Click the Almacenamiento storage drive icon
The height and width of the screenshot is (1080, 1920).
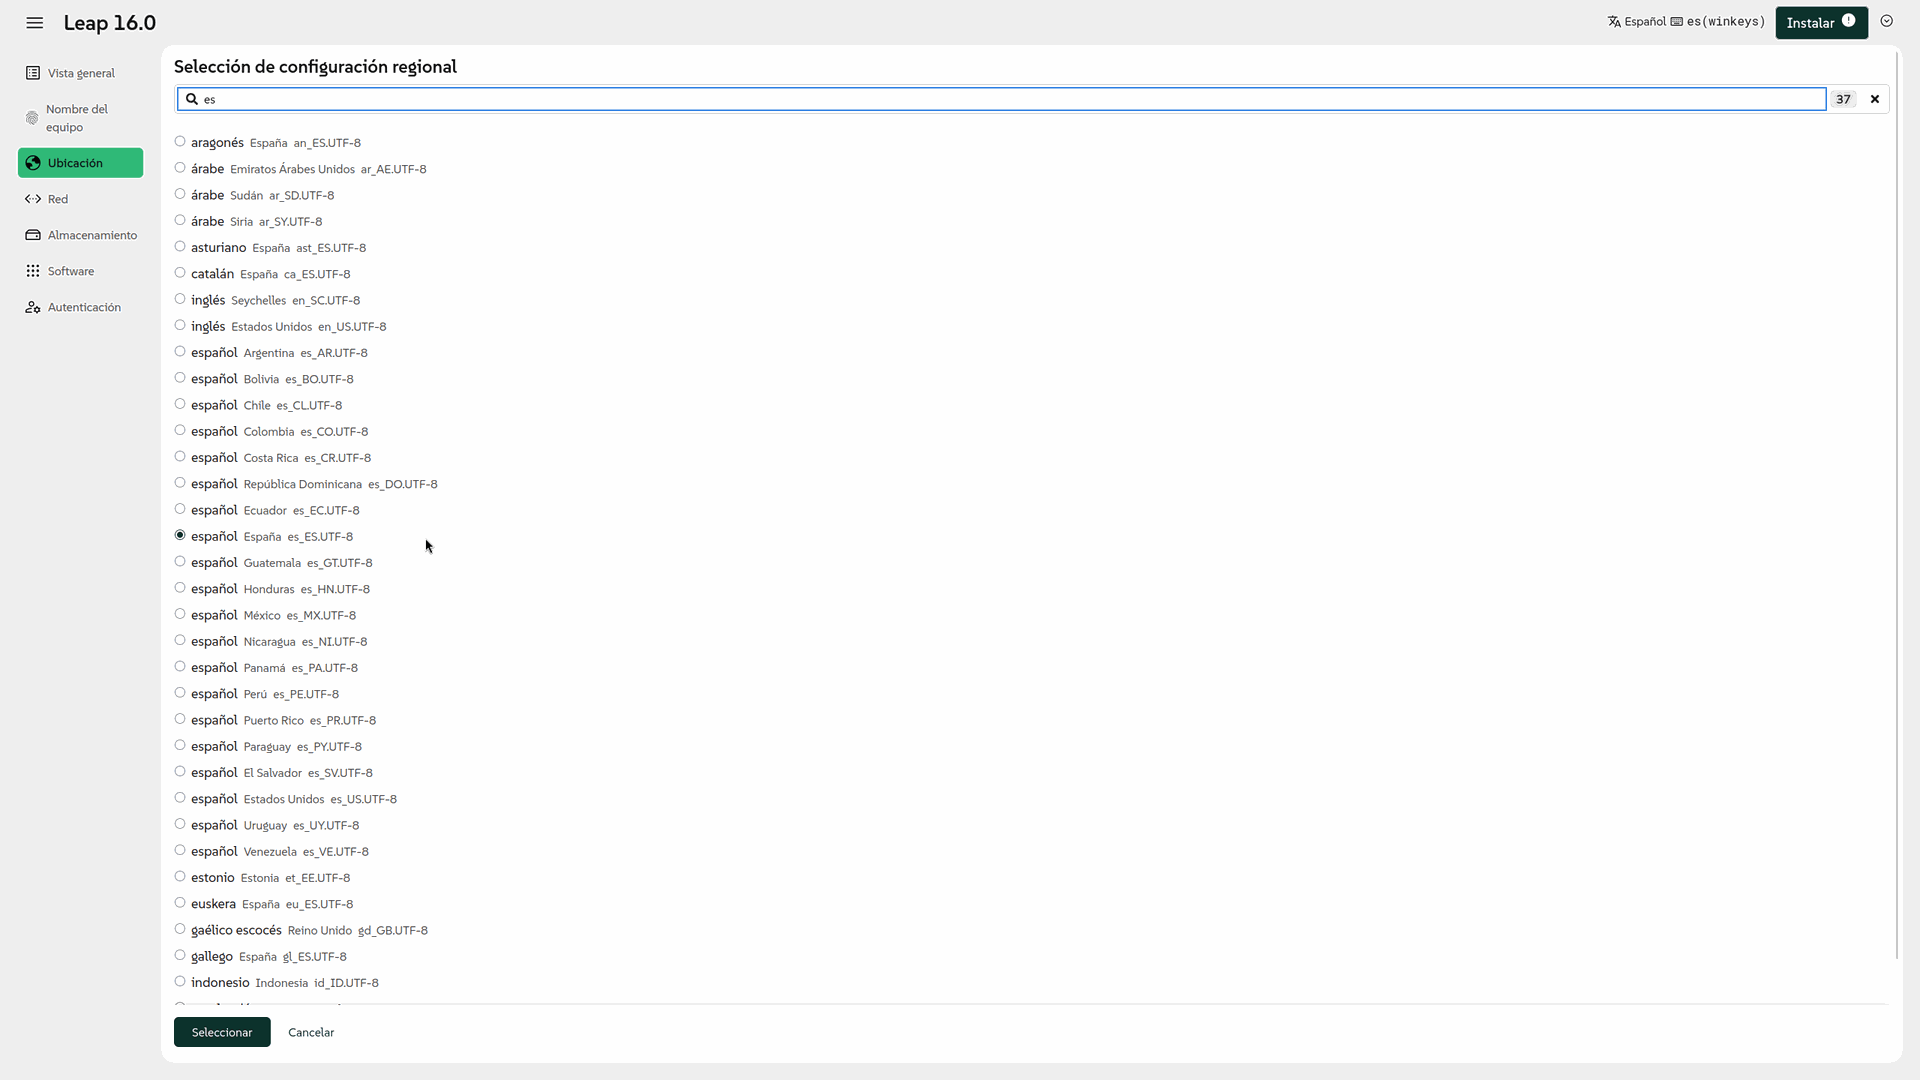click(33, 235)
